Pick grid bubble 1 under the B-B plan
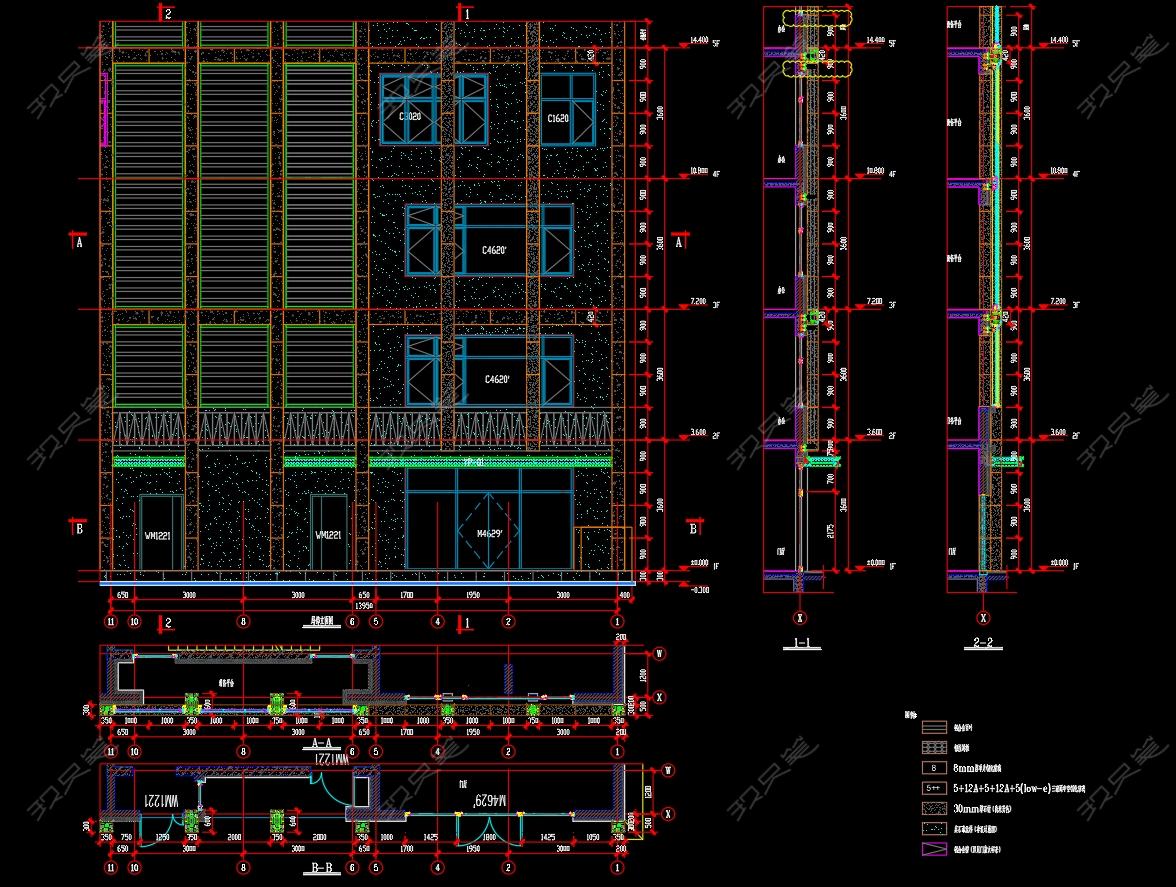 [618, 868]
